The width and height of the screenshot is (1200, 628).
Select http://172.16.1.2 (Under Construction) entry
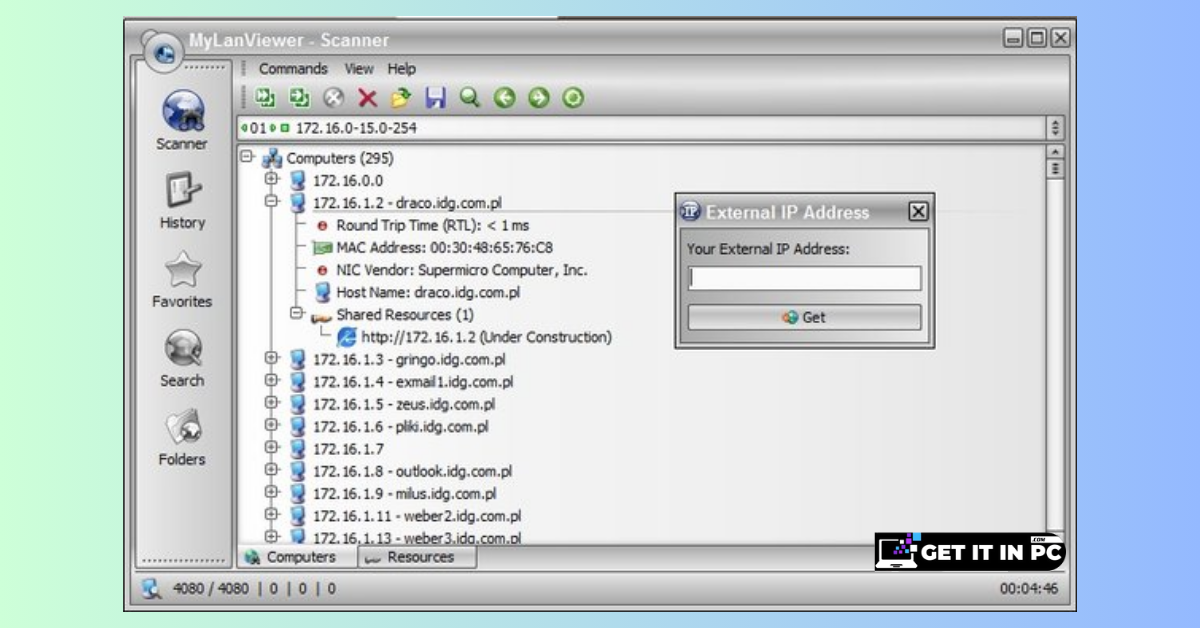(486, 337)
